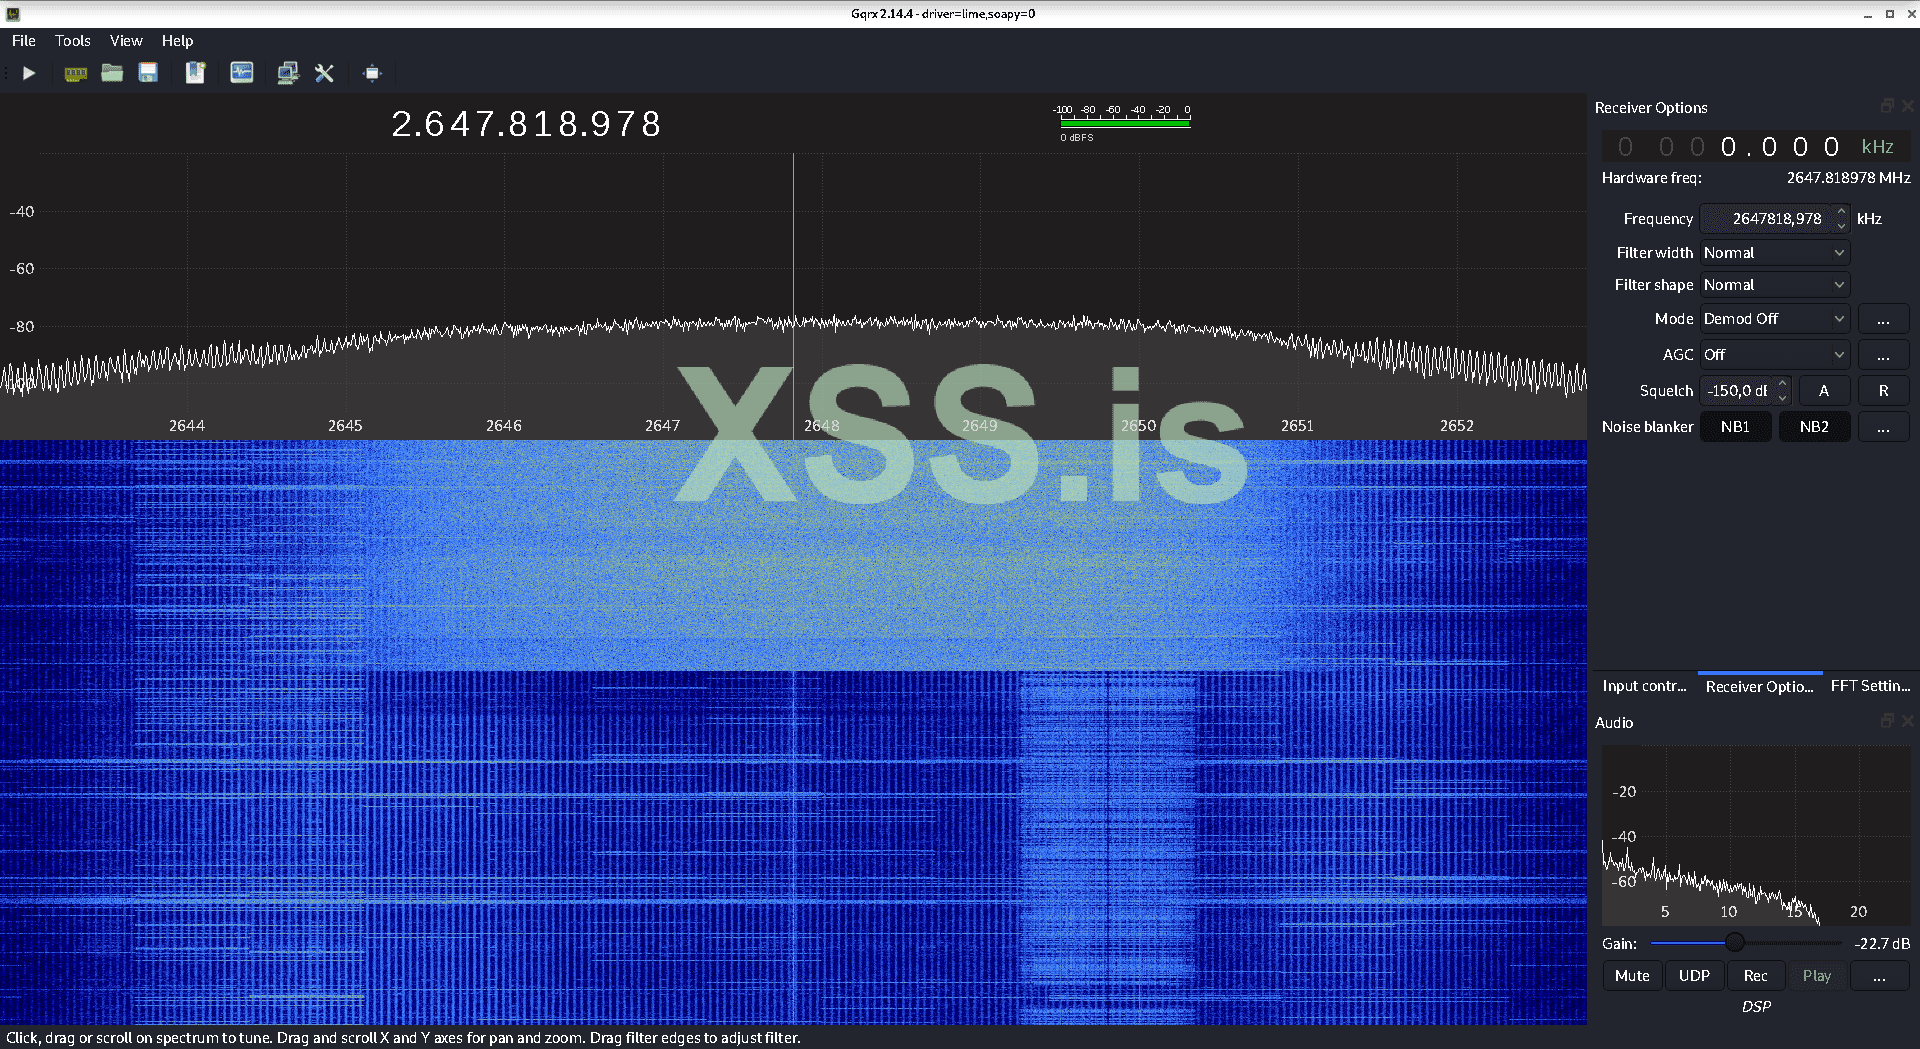Open remote control via the computers icon
1920x1049 pixels.
pos(288,72)
